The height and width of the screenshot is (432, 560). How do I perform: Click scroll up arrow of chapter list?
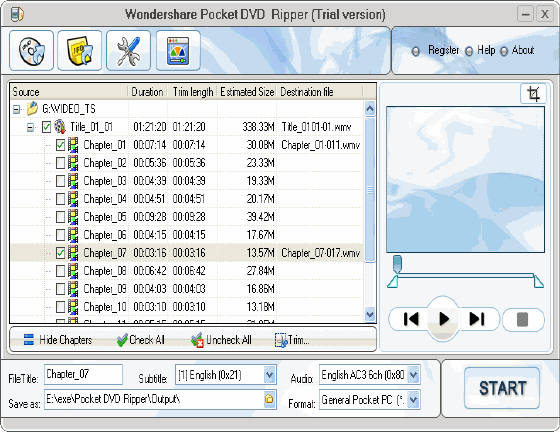[x=370, y=108]
